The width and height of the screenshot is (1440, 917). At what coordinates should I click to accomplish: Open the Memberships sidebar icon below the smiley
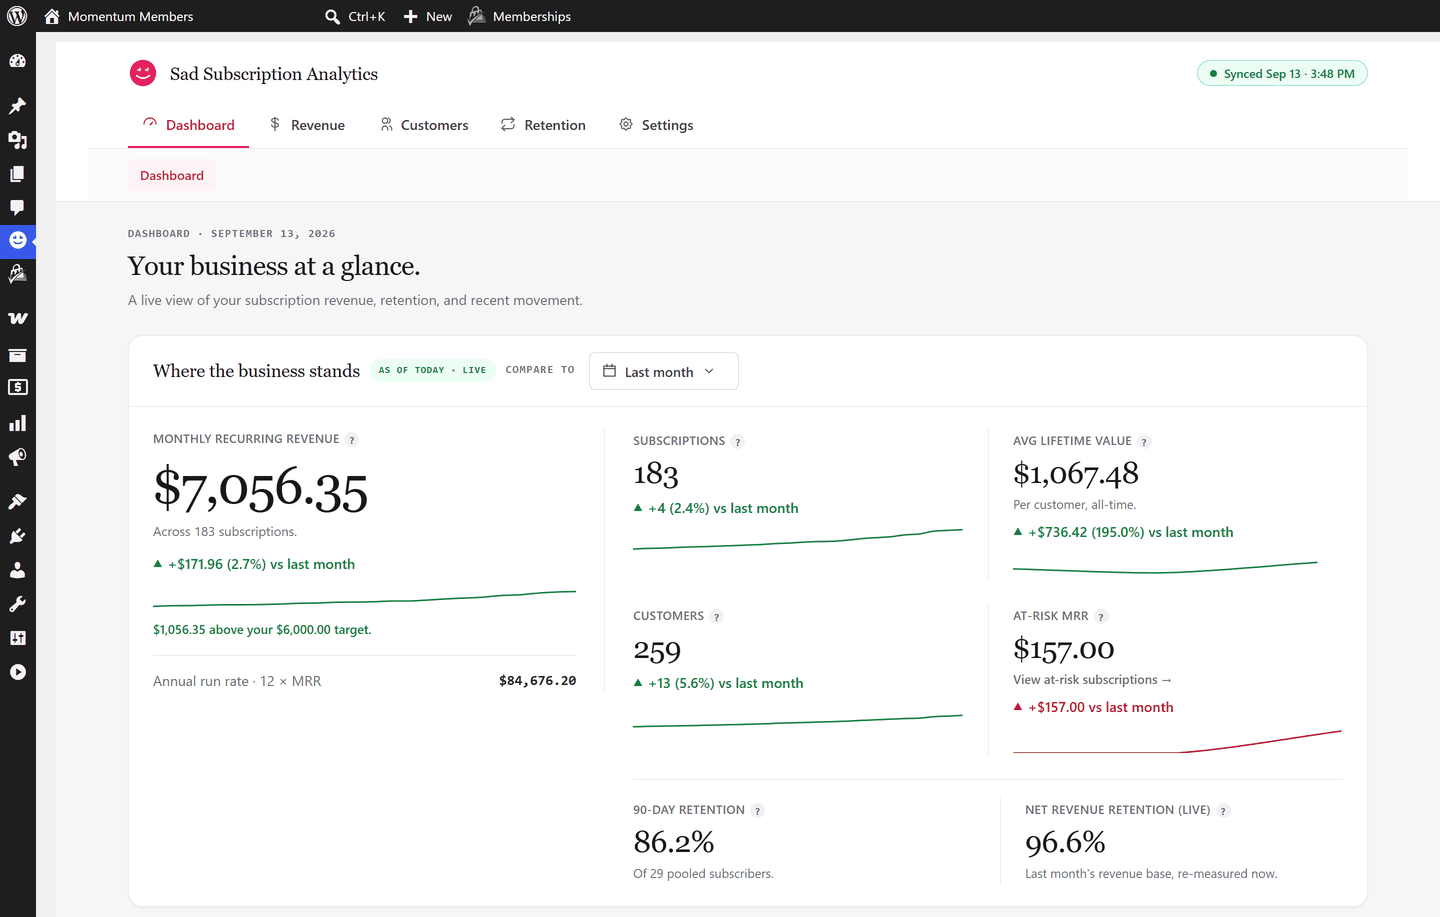(17, 273)
